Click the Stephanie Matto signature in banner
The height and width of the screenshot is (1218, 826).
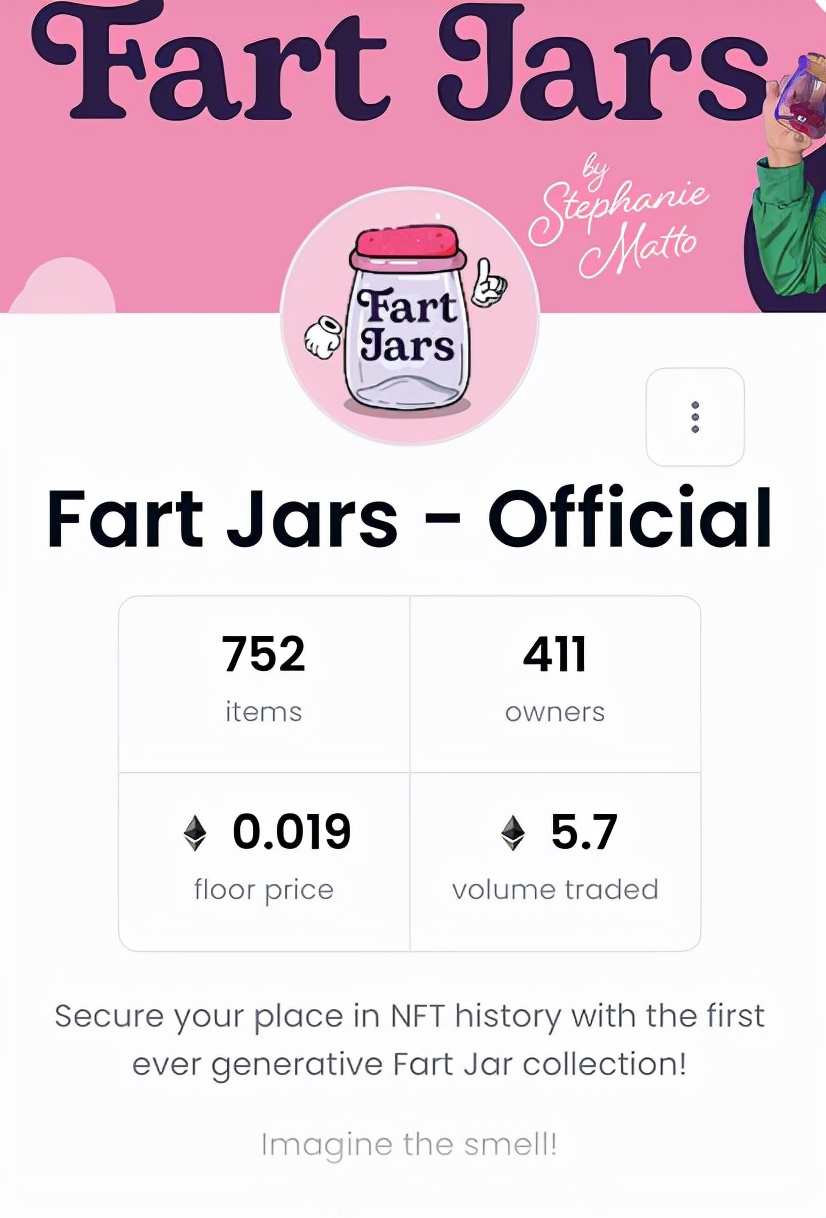[x=620, y=217]
